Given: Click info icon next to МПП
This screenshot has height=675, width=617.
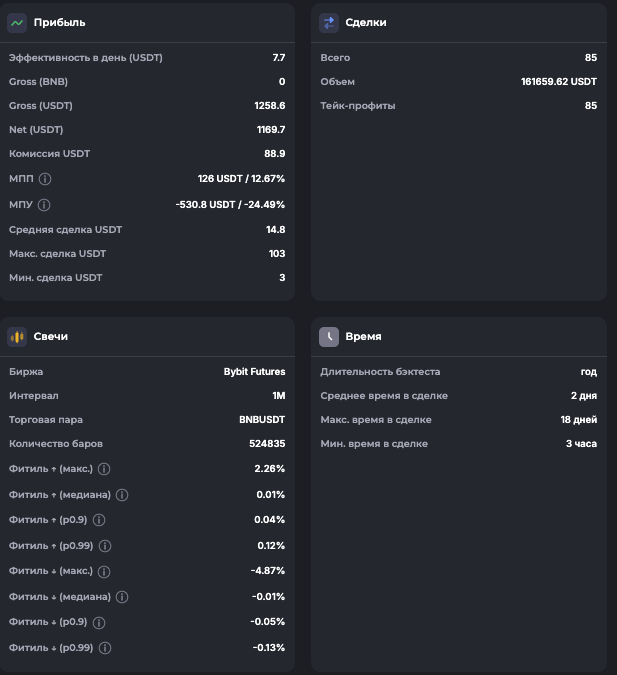Looking at the screenshot, I should (x=45, y=178).
